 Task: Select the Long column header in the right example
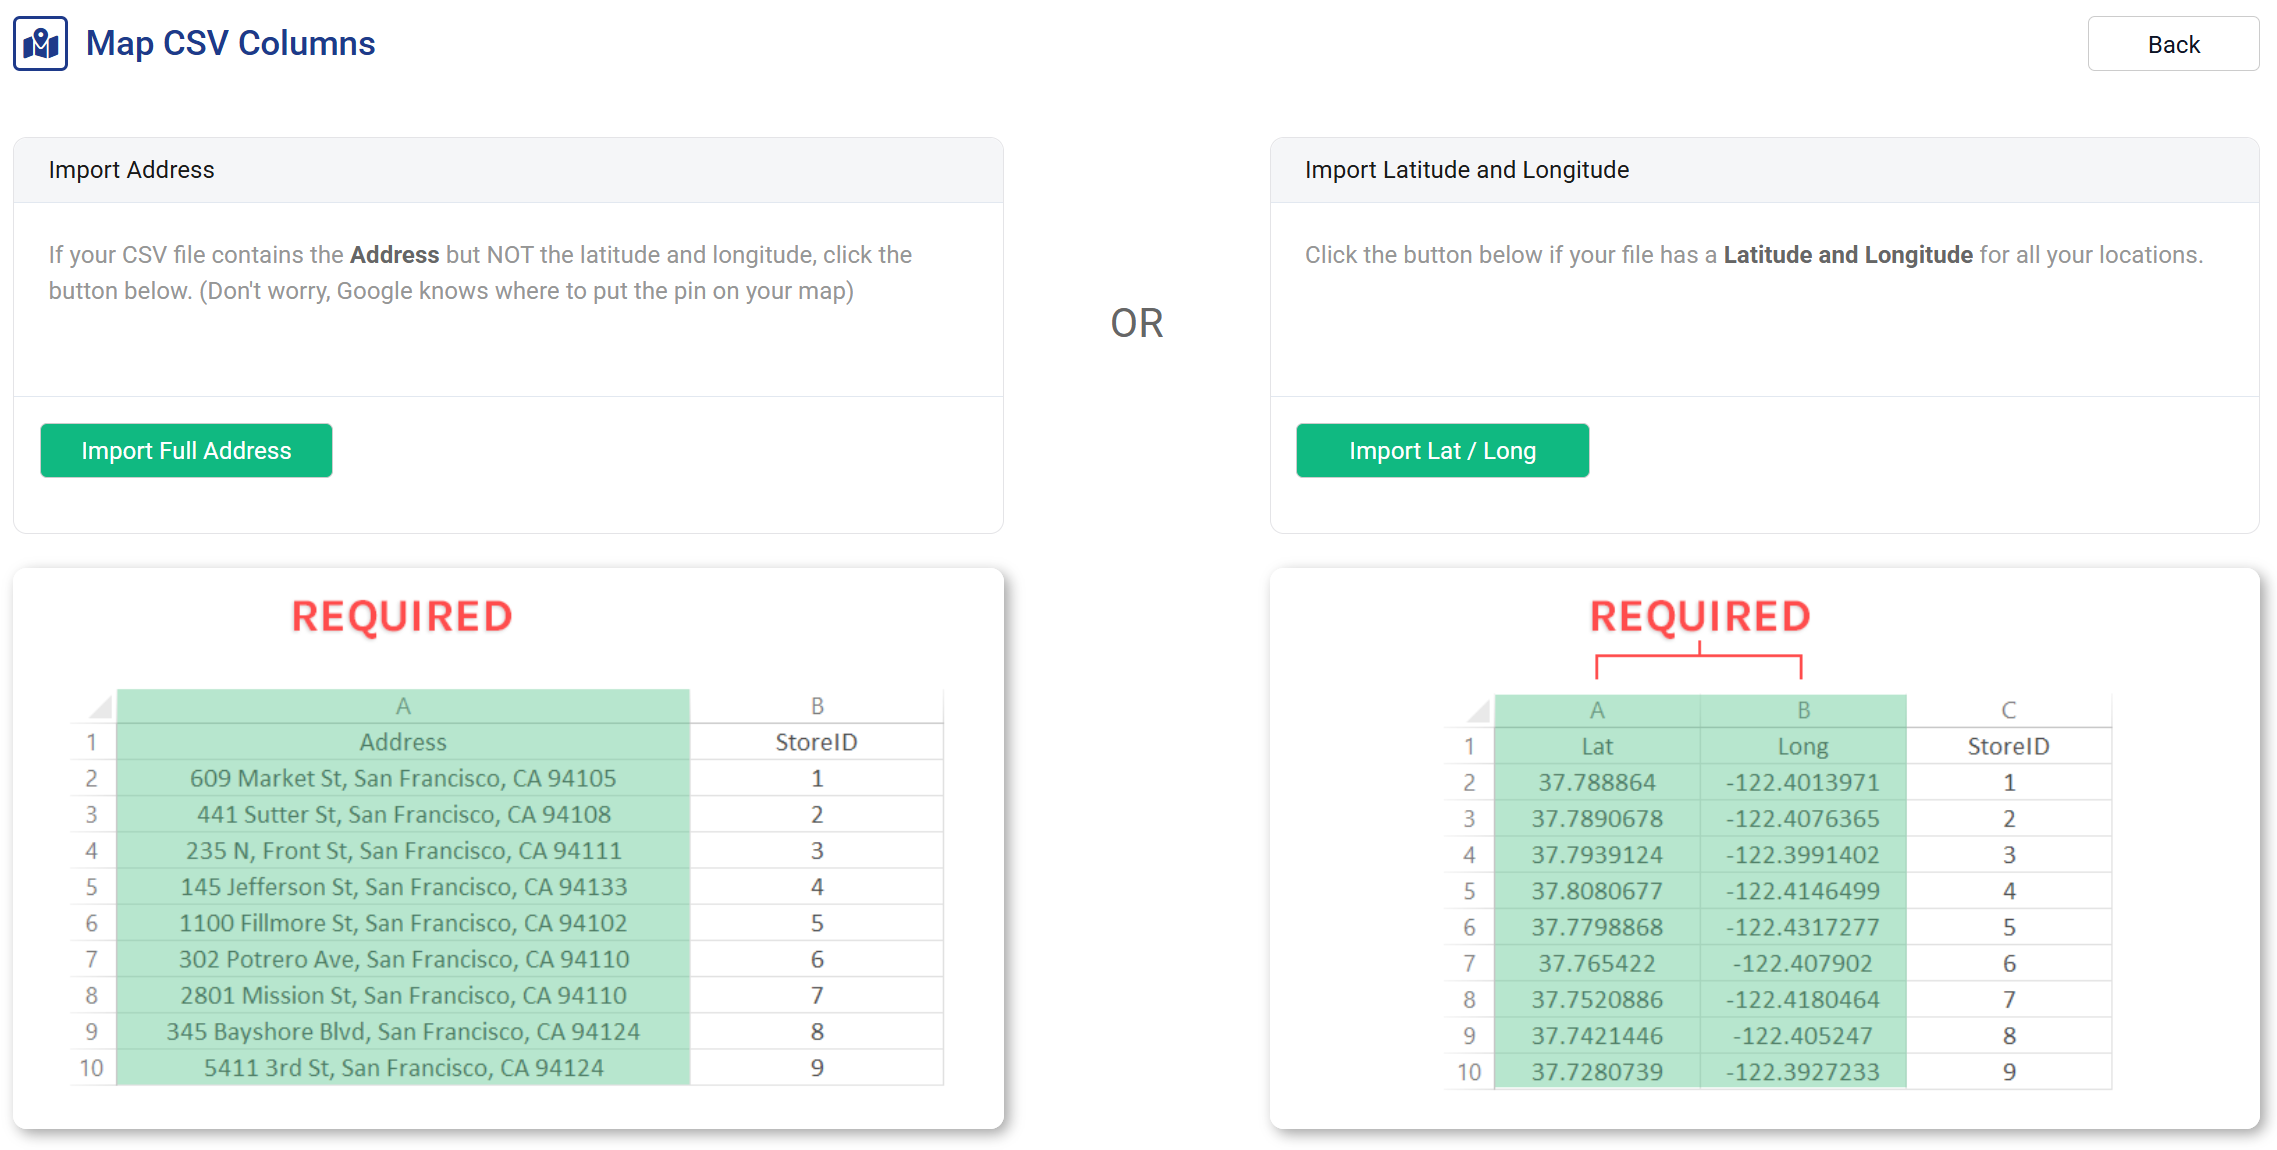(x=1803, y=745)
